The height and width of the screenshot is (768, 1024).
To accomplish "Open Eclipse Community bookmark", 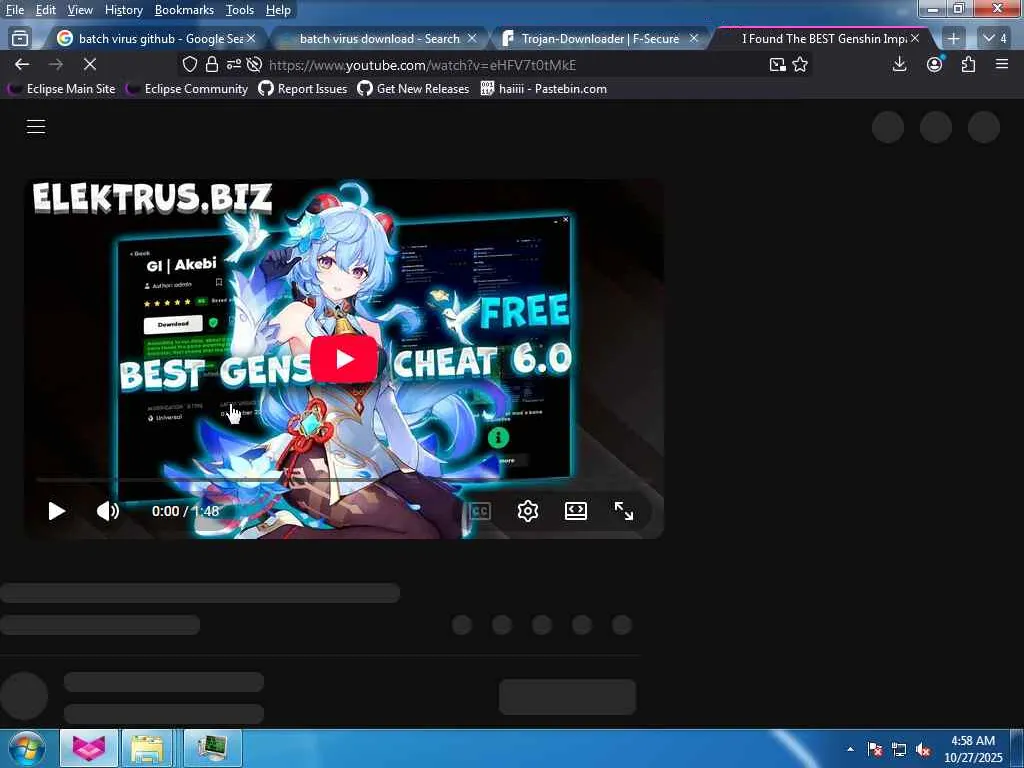I will tap(187, 89).
